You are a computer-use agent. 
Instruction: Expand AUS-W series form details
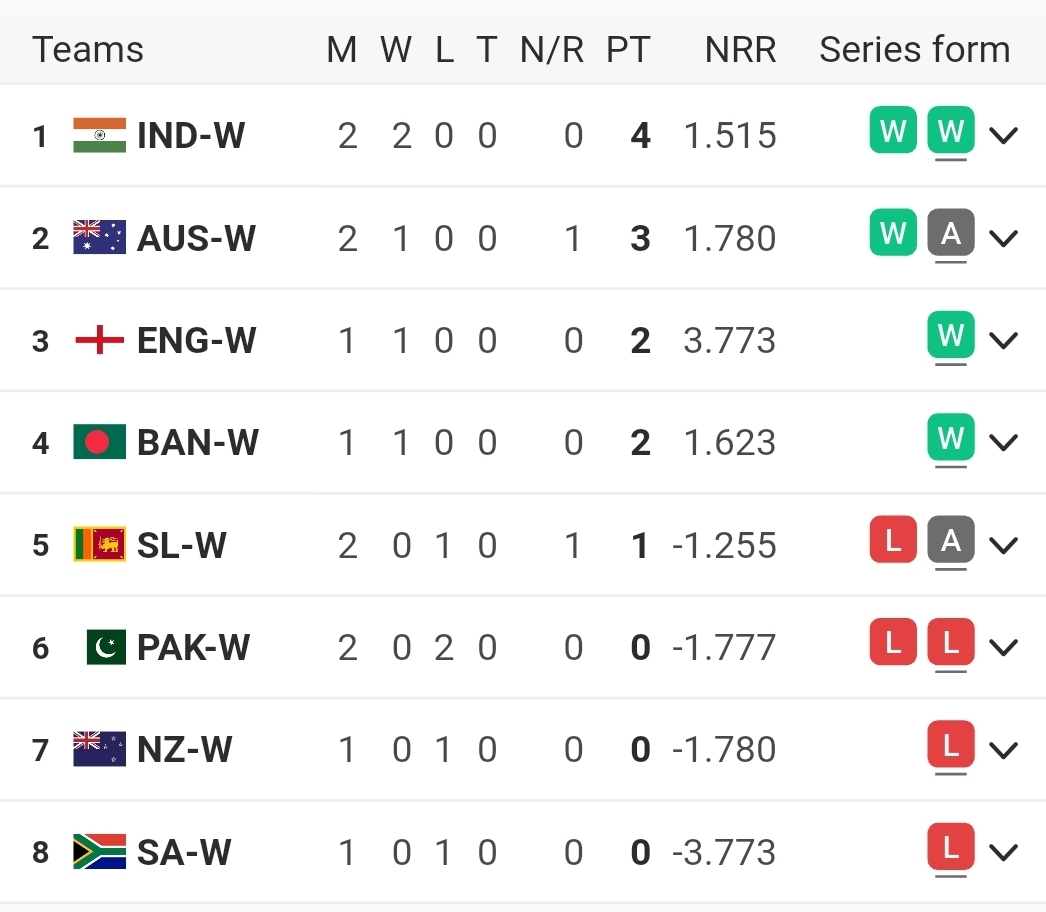pyautogui.click(x=1003, y=238)
